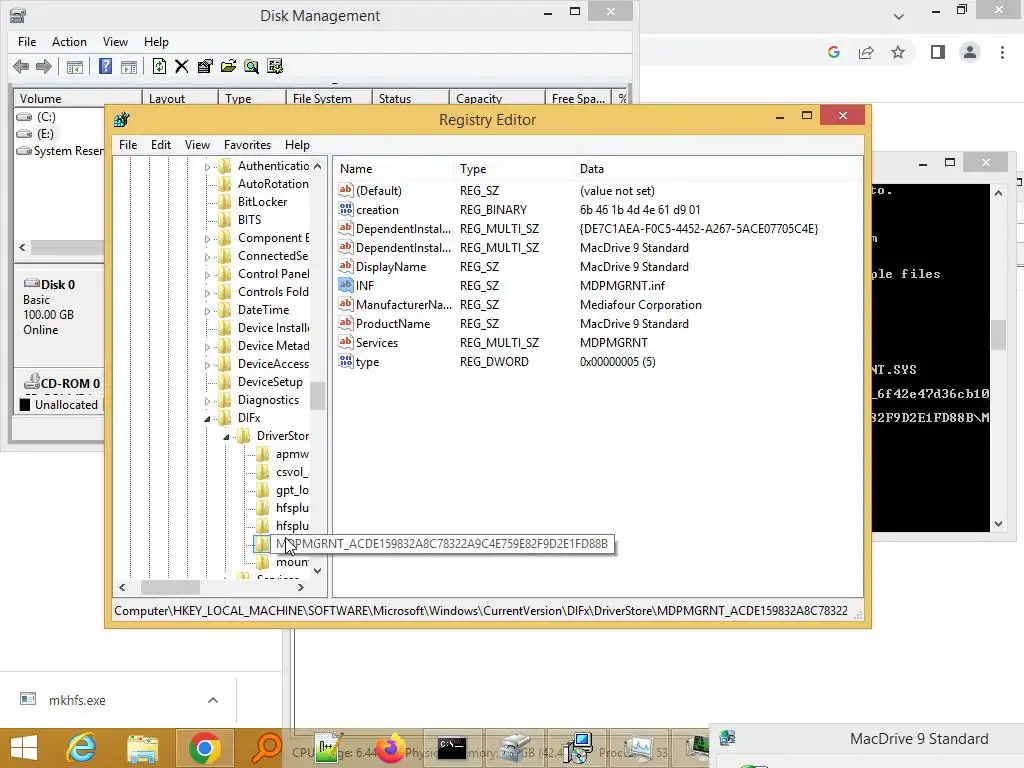Click Show/Hide Action Pane toolbar icon

click(129, 67)
